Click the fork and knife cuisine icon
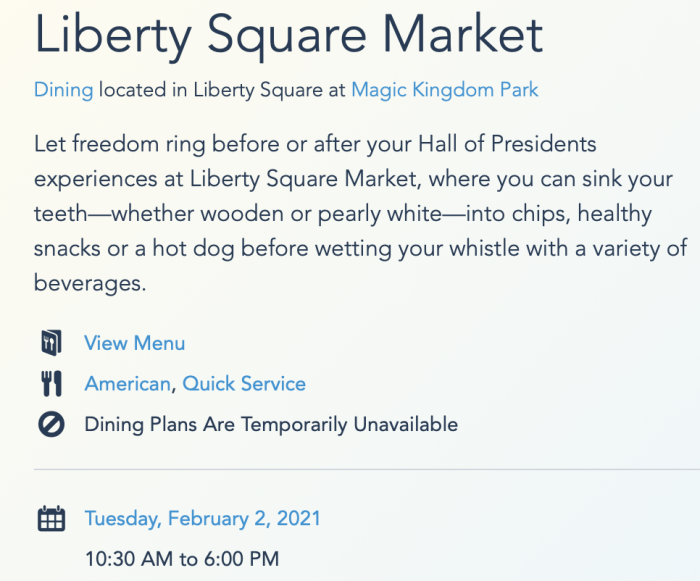 point(51,384)
